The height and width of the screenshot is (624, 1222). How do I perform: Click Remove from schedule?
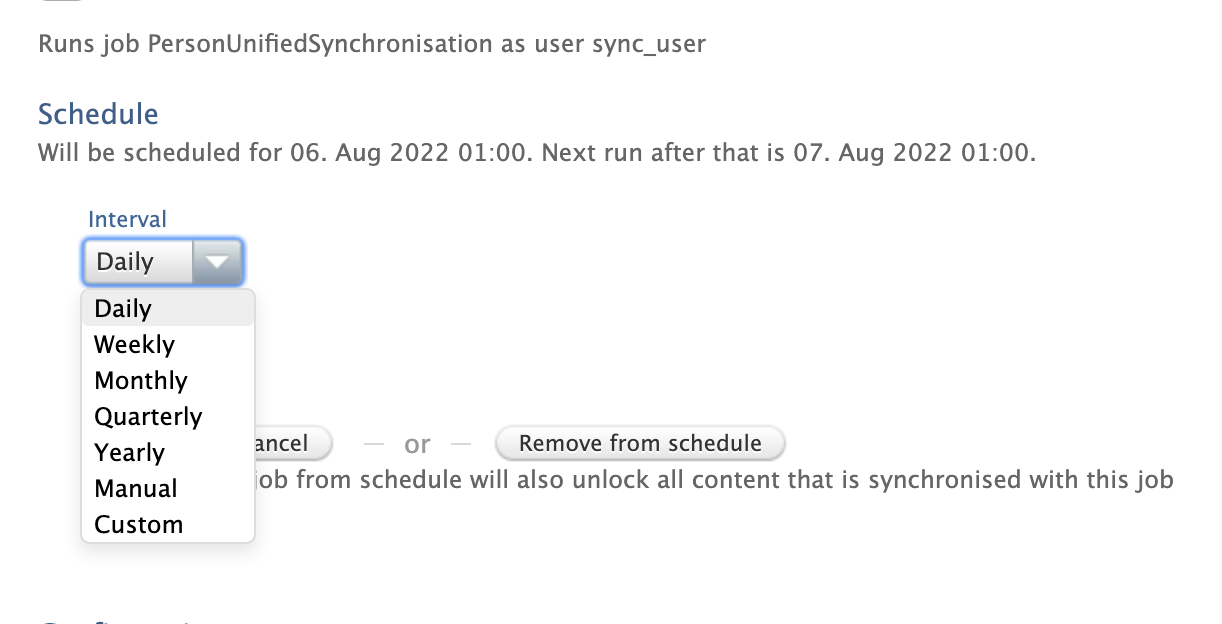(x=640, y=443)
